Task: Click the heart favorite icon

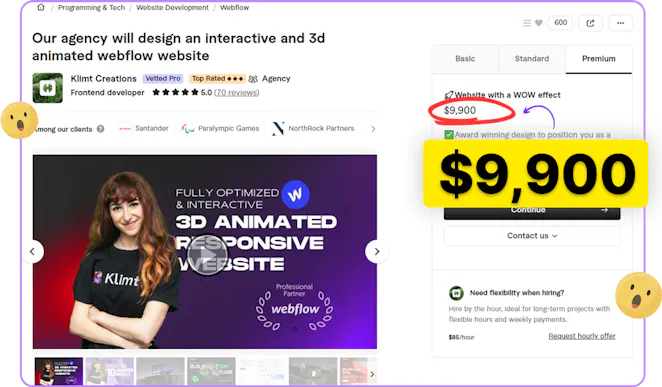Action: [539, 23]
